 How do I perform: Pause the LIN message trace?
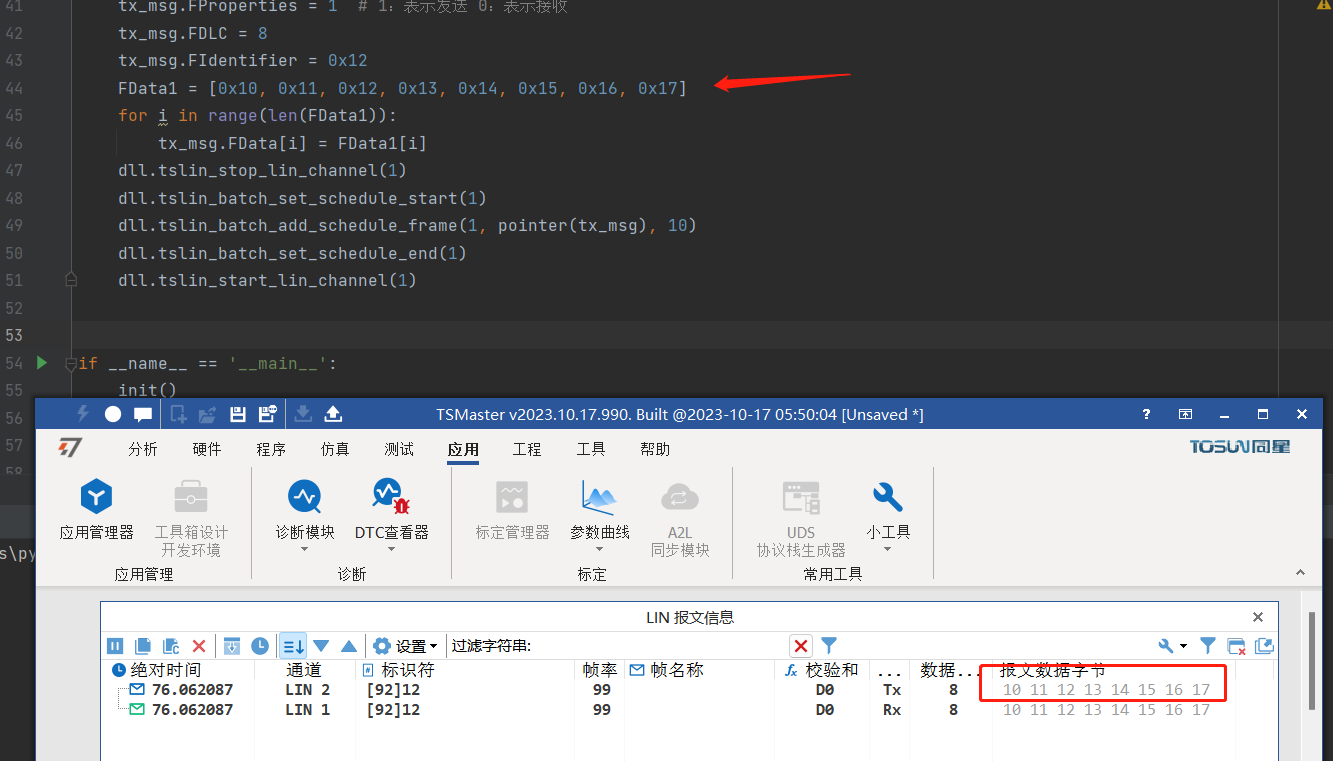click(x=116, y=646)
